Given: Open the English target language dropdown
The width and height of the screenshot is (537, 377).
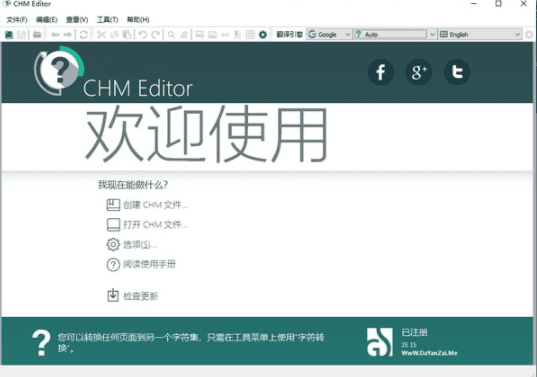Looking at the screenshot, I should [x=480, y=35].
